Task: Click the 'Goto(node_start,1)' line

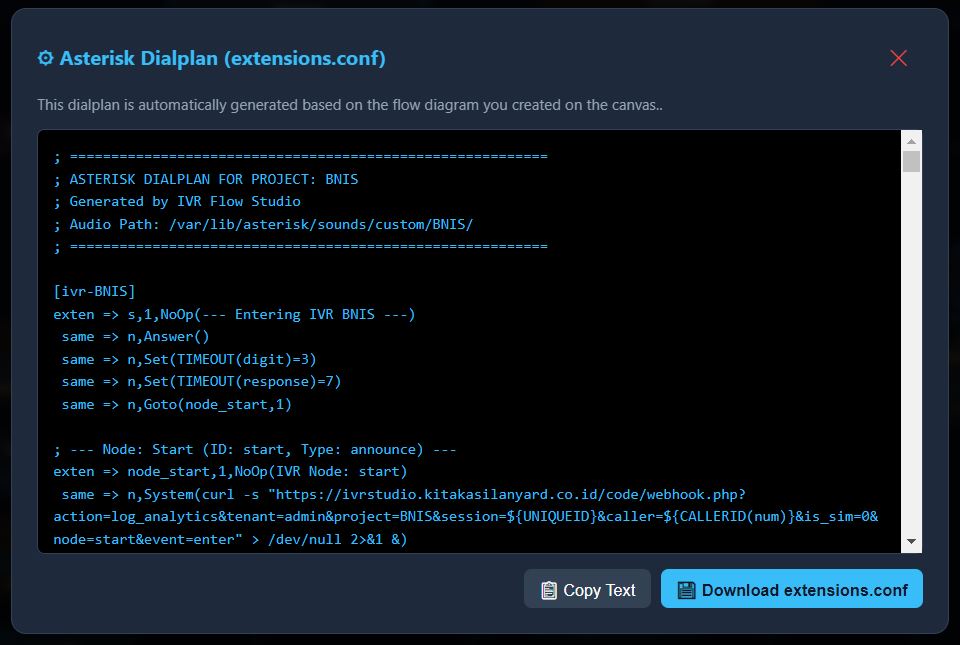Action: tap(177, 405)
